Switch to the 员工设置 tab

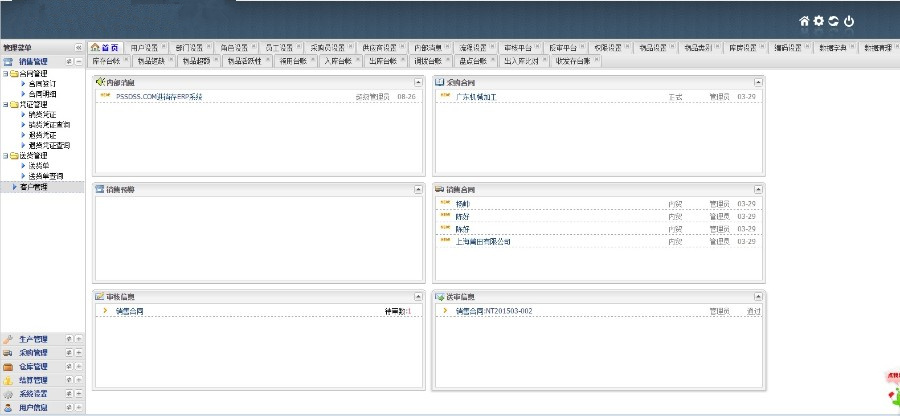pos(279,48)
